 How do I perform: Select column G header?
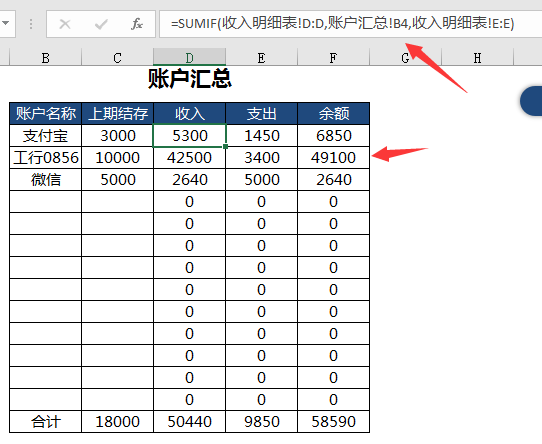point(405,57)
